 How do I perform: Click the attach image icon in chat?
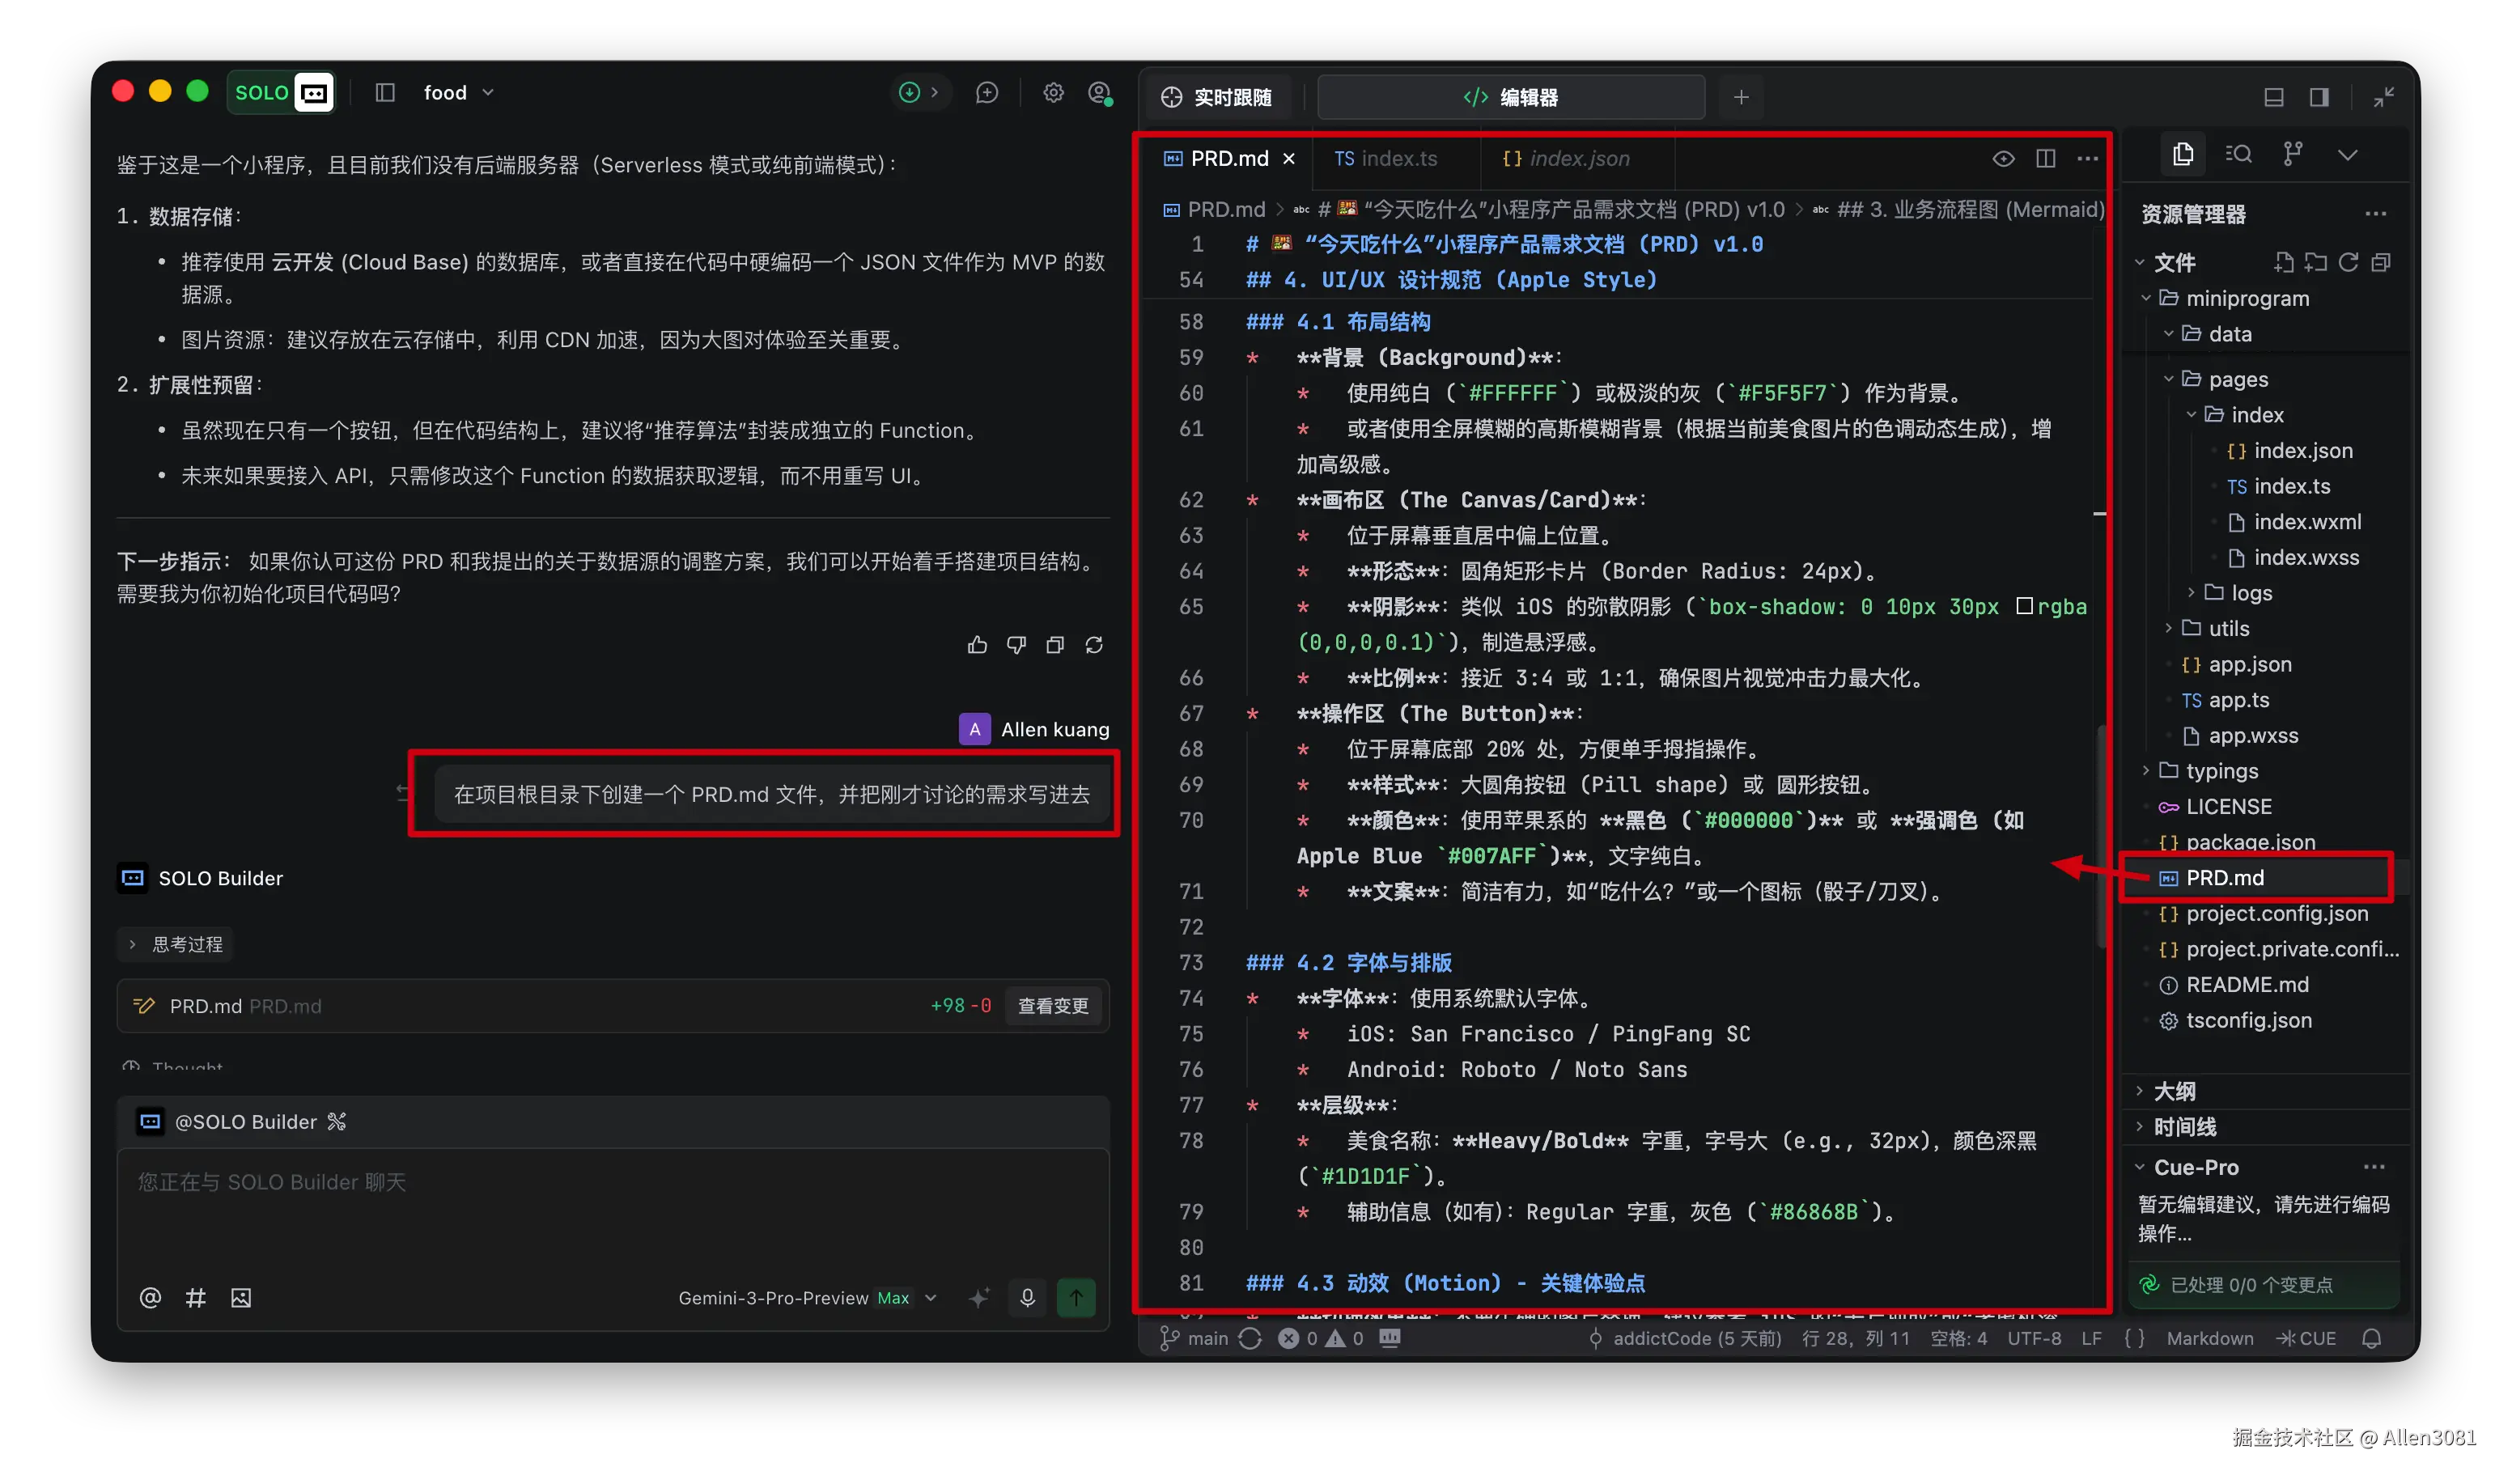(x=241, y=1297)
